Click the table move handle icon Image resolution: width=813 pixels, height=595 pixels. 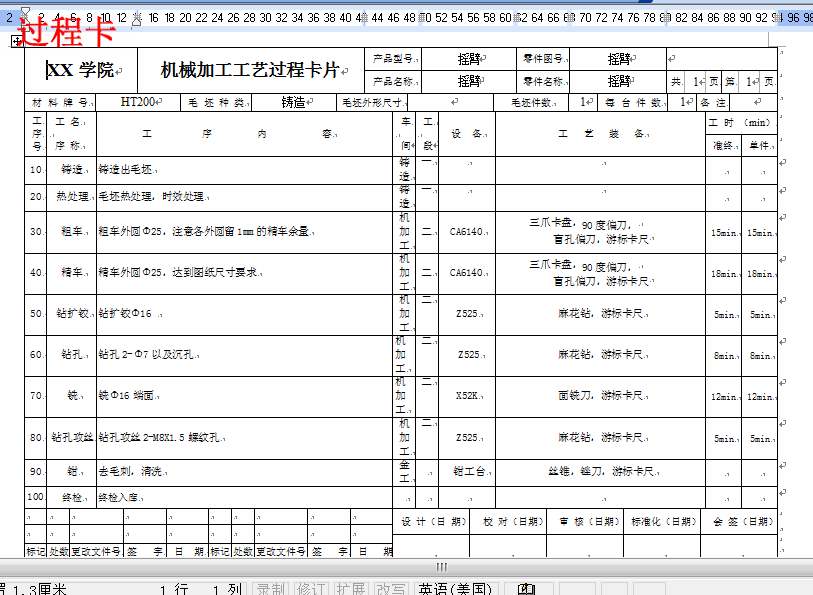[x=17, y=42]
